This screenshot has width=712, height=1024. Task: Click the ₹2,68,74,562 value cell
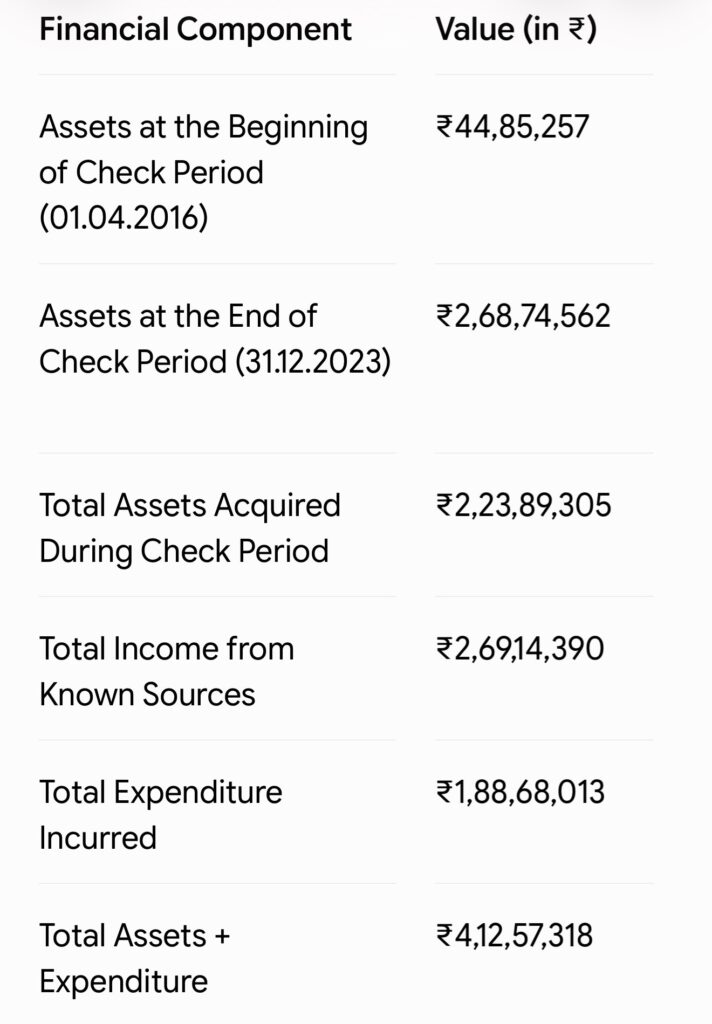pyautogui.click(x=523, y=316)
